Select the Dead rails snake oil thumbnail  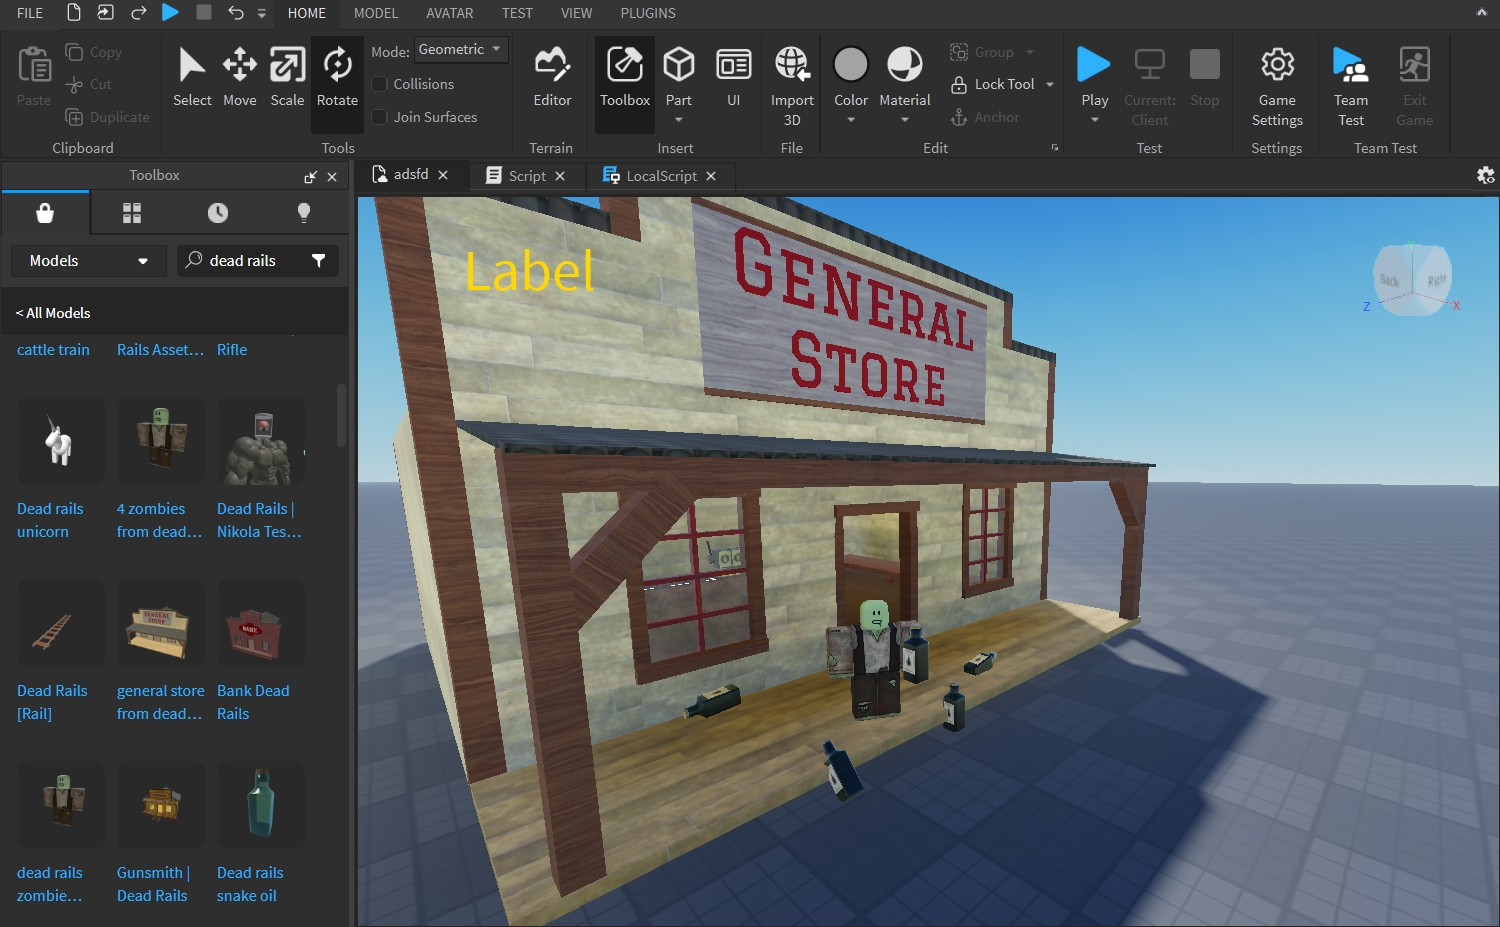pos(261,805)
